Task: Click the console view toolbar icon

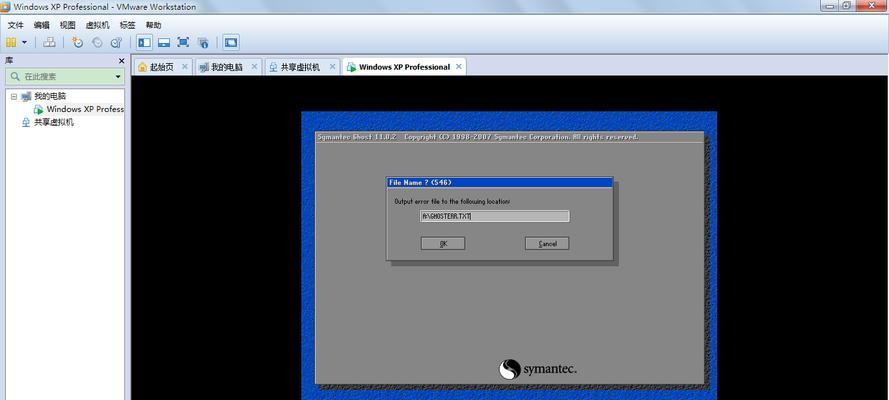Action: [x=231, y=42]
